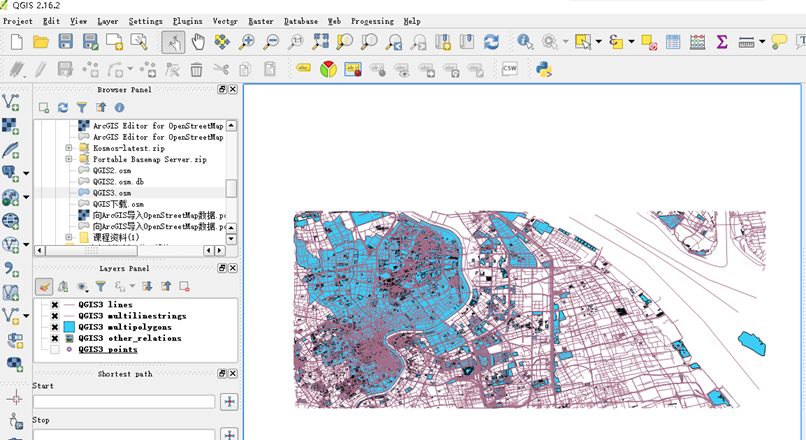Open statistical summary sigma icon

(722, 42)
